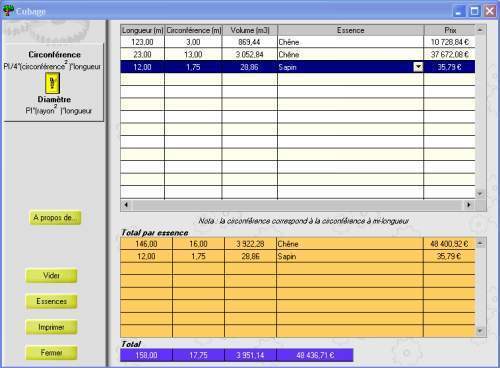Toggle the yellow Circonférence/Diamètre switch
This screenshot has width=500, height=368.
tap(52, 83)
